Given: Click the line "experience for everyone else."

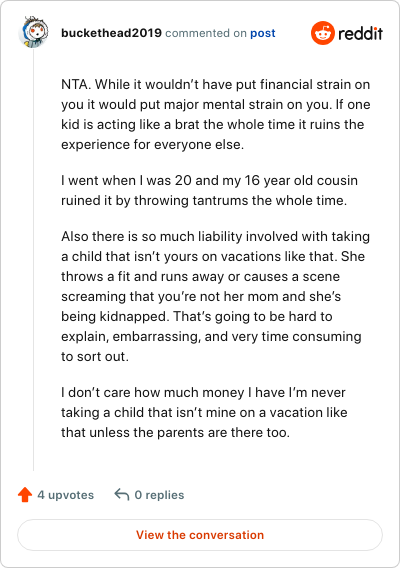Looking at the screenshot, I should [x=153, y=145].
